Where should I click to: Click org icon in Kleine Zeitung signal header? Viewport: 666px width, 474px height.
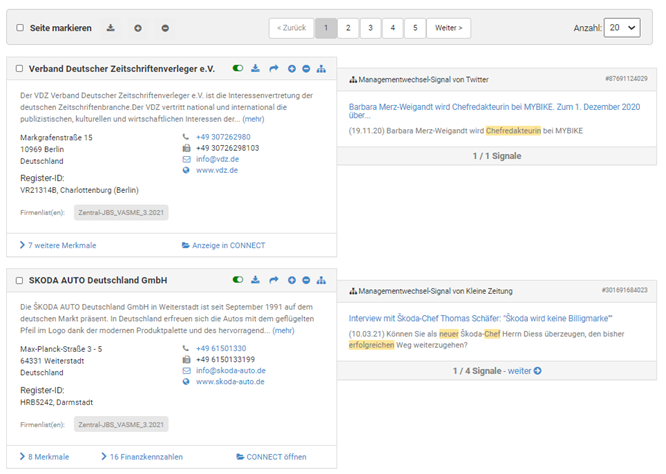(x=353, y=291)
